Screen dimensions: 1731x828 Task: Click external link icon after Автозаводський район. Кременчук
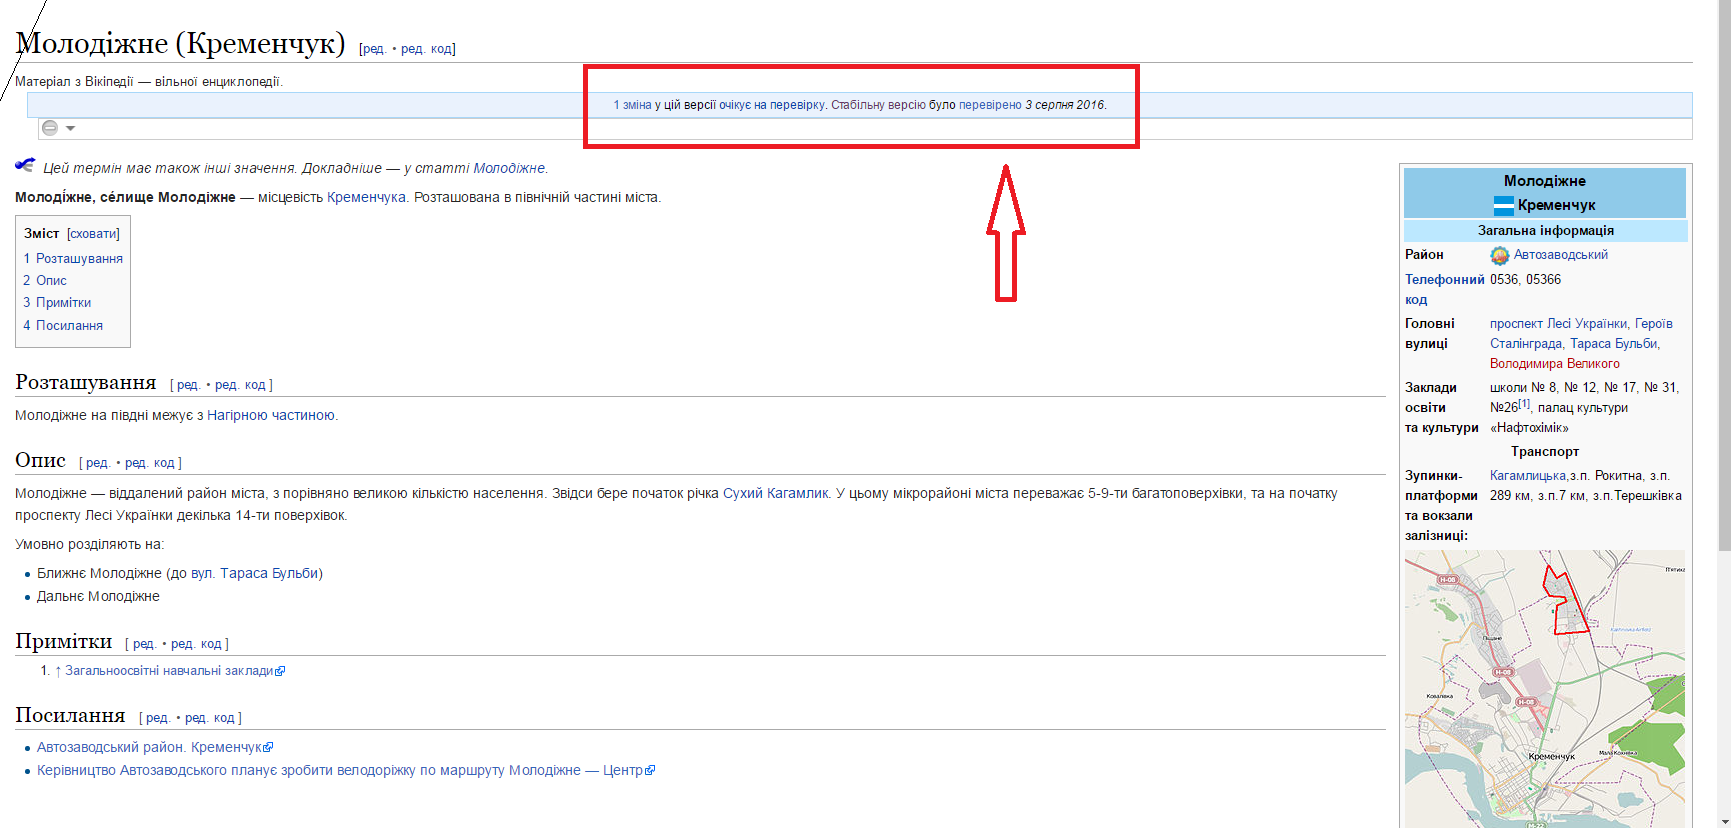tap(269, 747)
